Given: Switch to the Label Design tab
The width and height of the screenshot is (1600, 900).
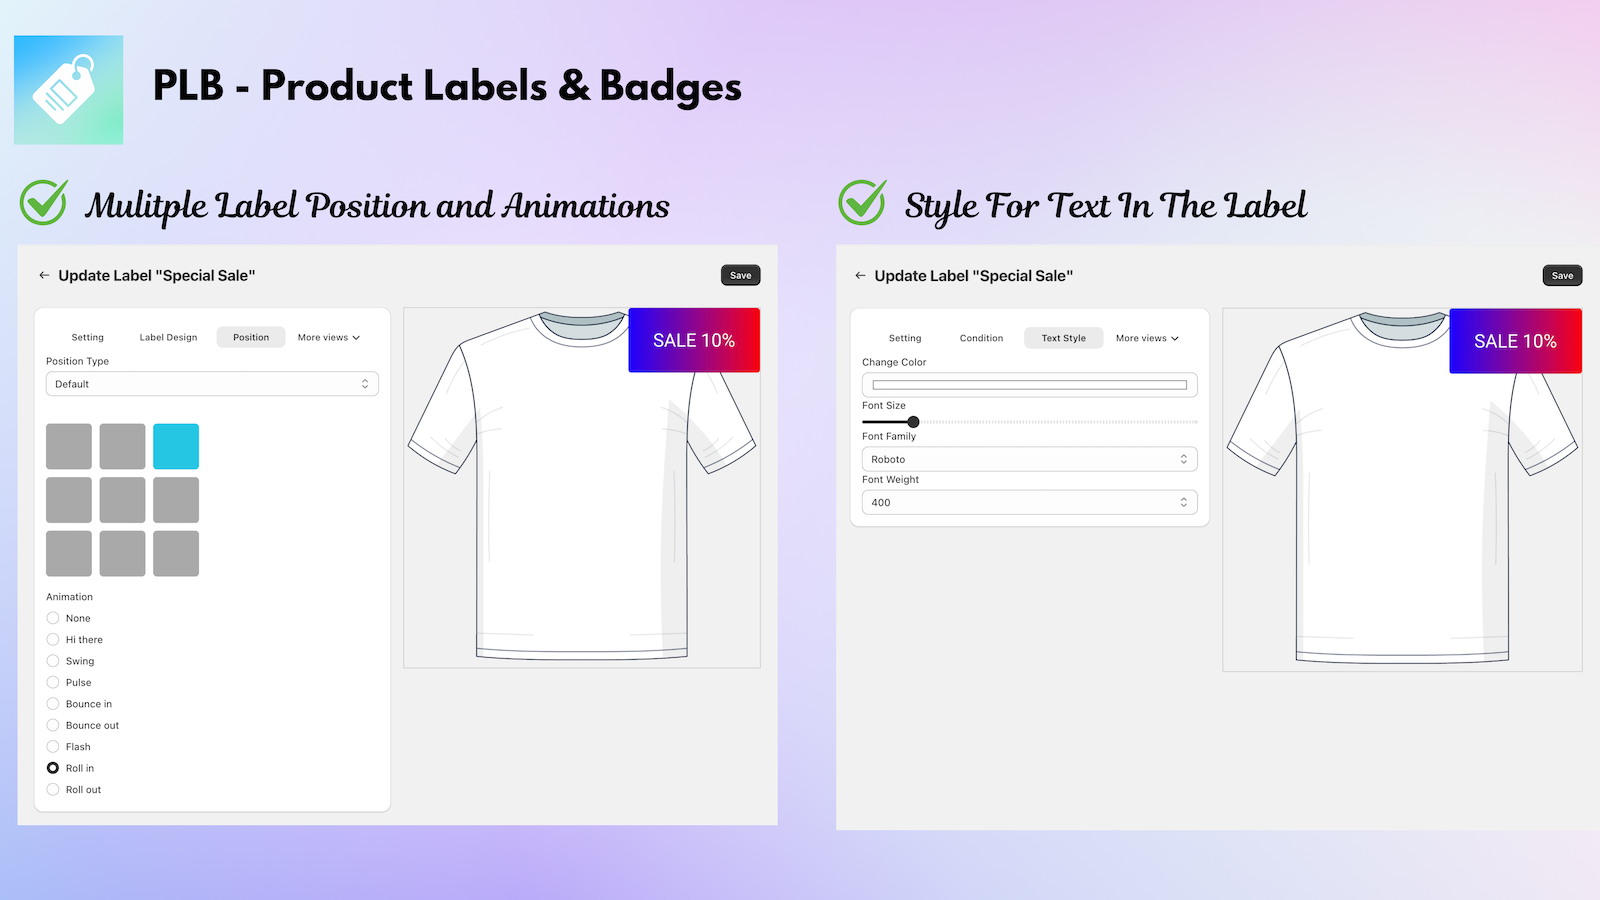Looking at the screenshot, I should (168, 337).
